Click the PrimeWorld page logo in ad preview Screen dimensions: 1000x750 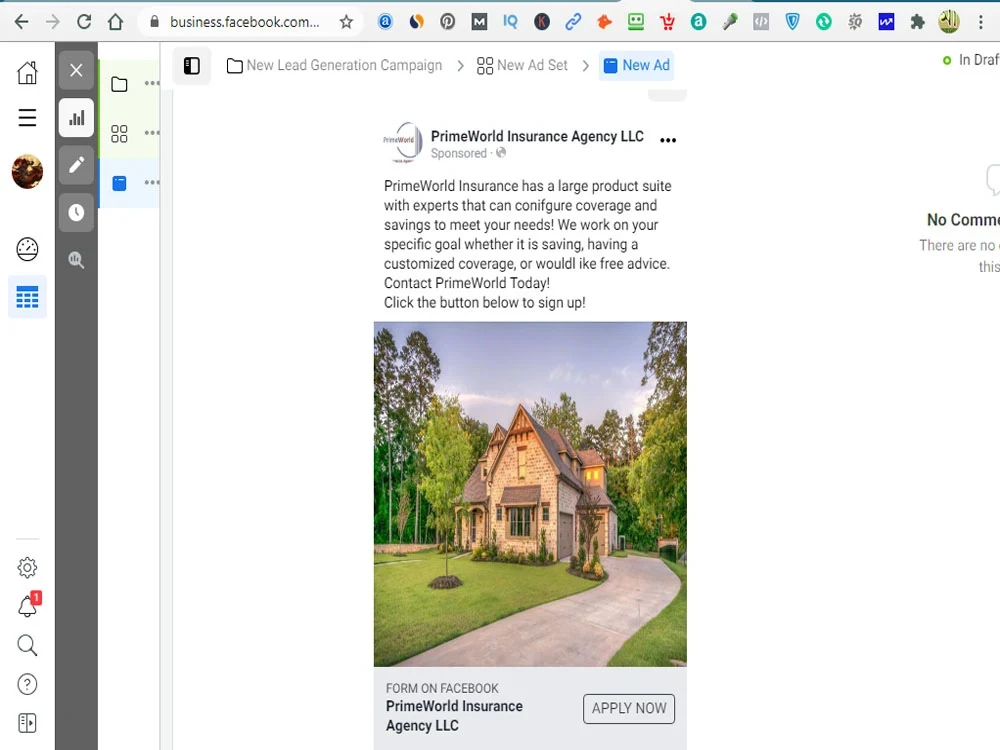click(x=402, y=143)
